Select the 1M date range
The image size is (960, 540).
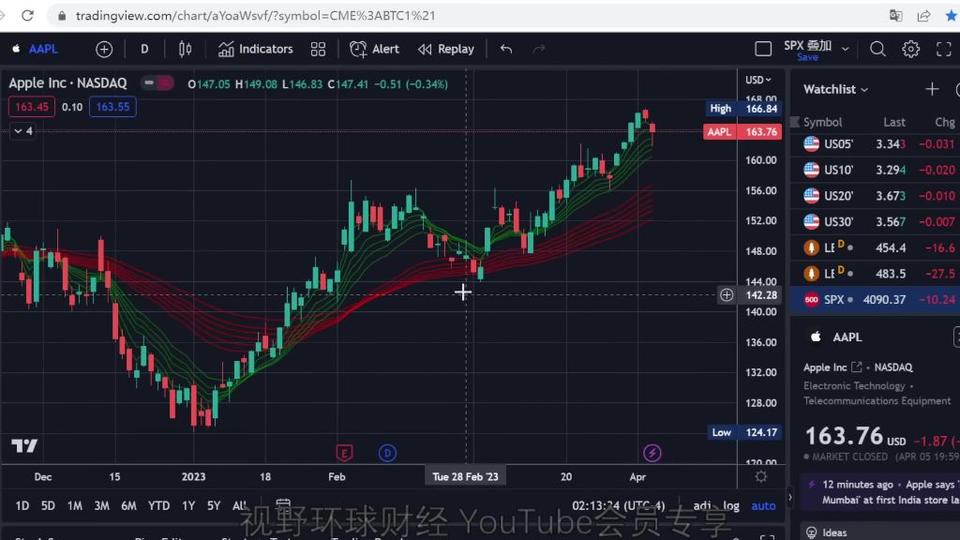(75, 506)
